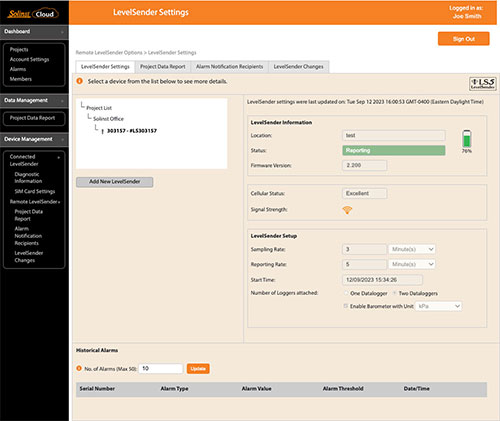Click the LS5 LevelSender logo icon
This screenshot has width=500, height=421.
[x=483, y=83]
